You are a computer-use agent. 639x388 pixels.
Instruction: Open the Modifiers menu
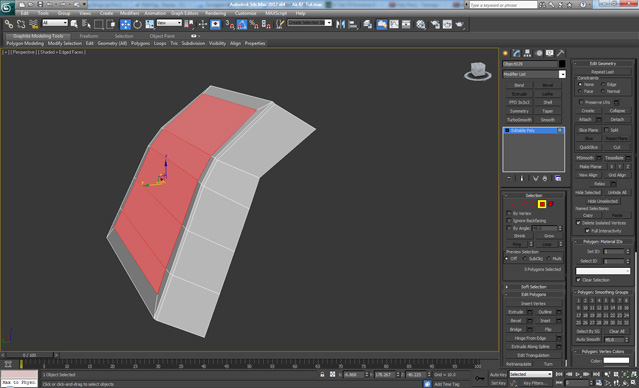coord(129,13)
